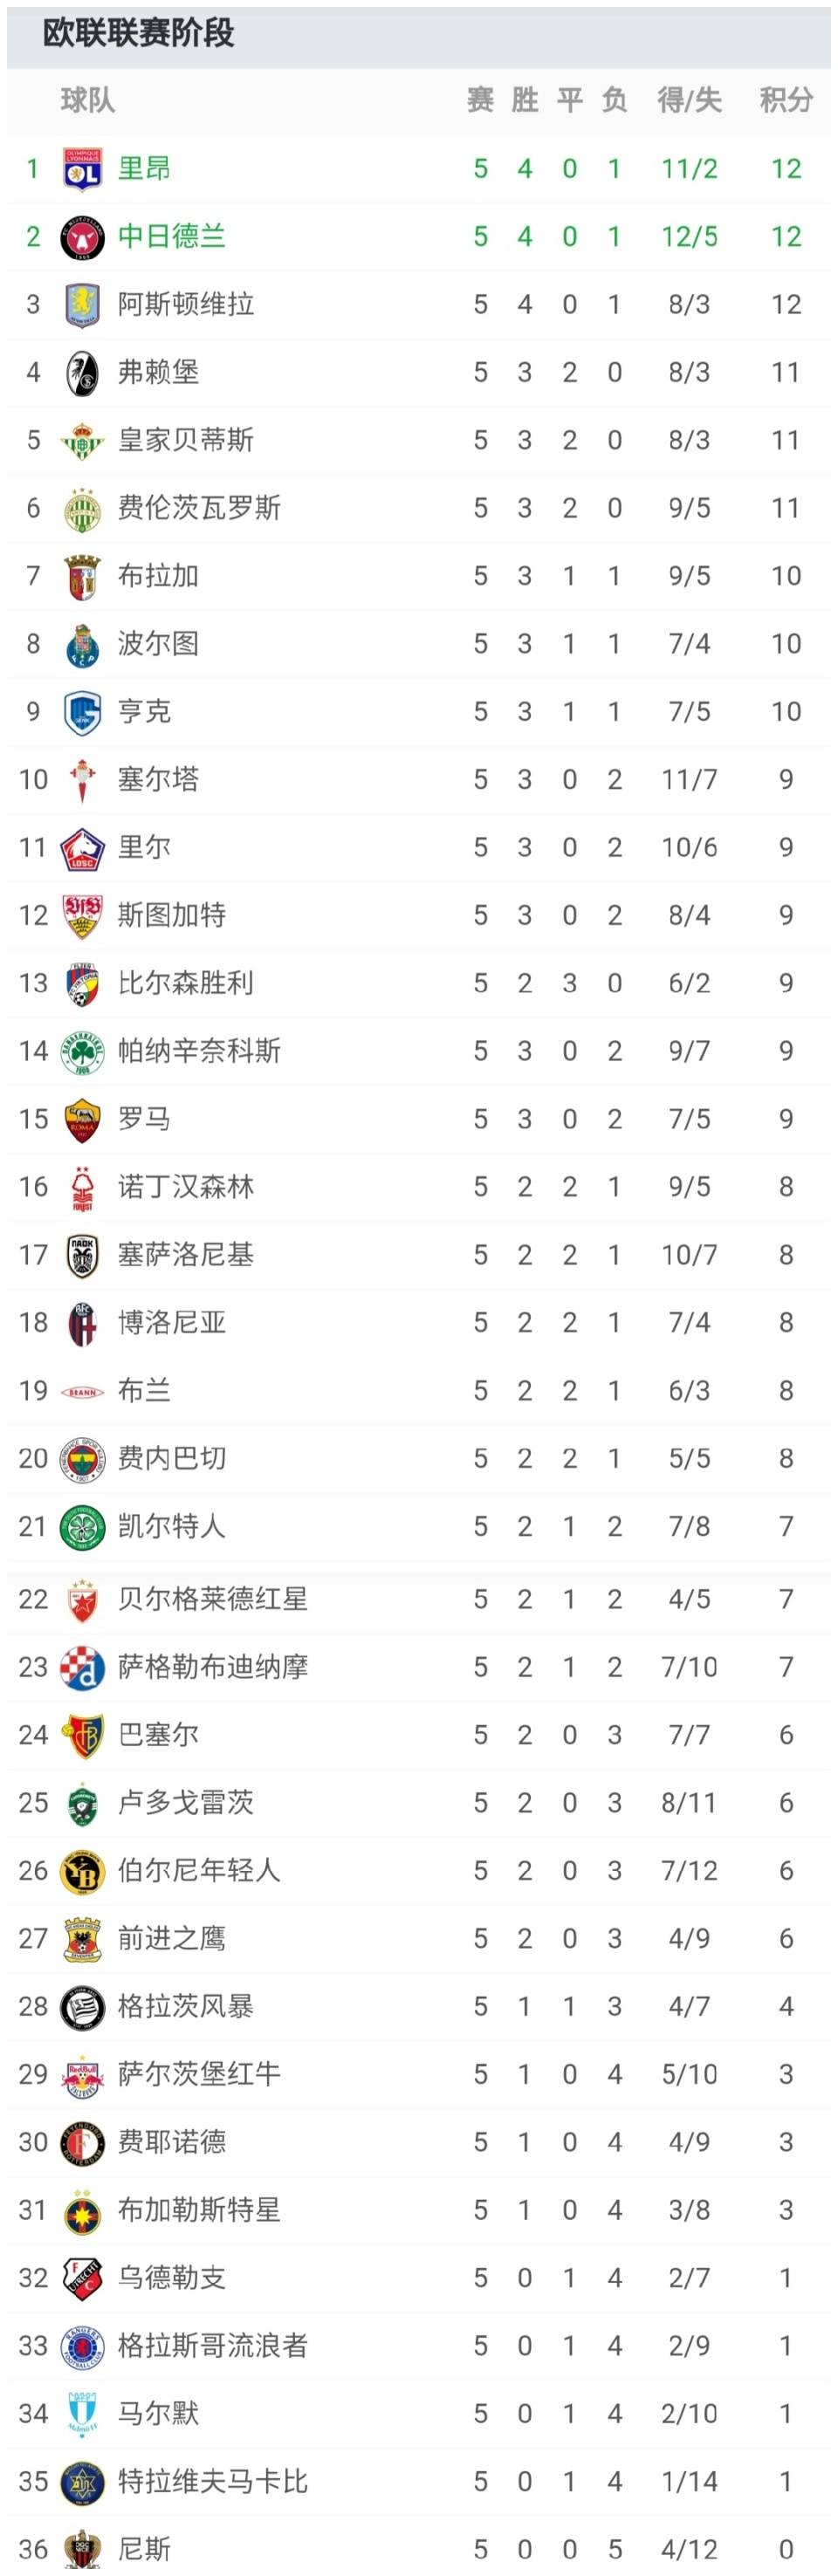Screen dimensions: 838x2576
Task: Click the 得/失 column header
Action: (x=689, y=100)
